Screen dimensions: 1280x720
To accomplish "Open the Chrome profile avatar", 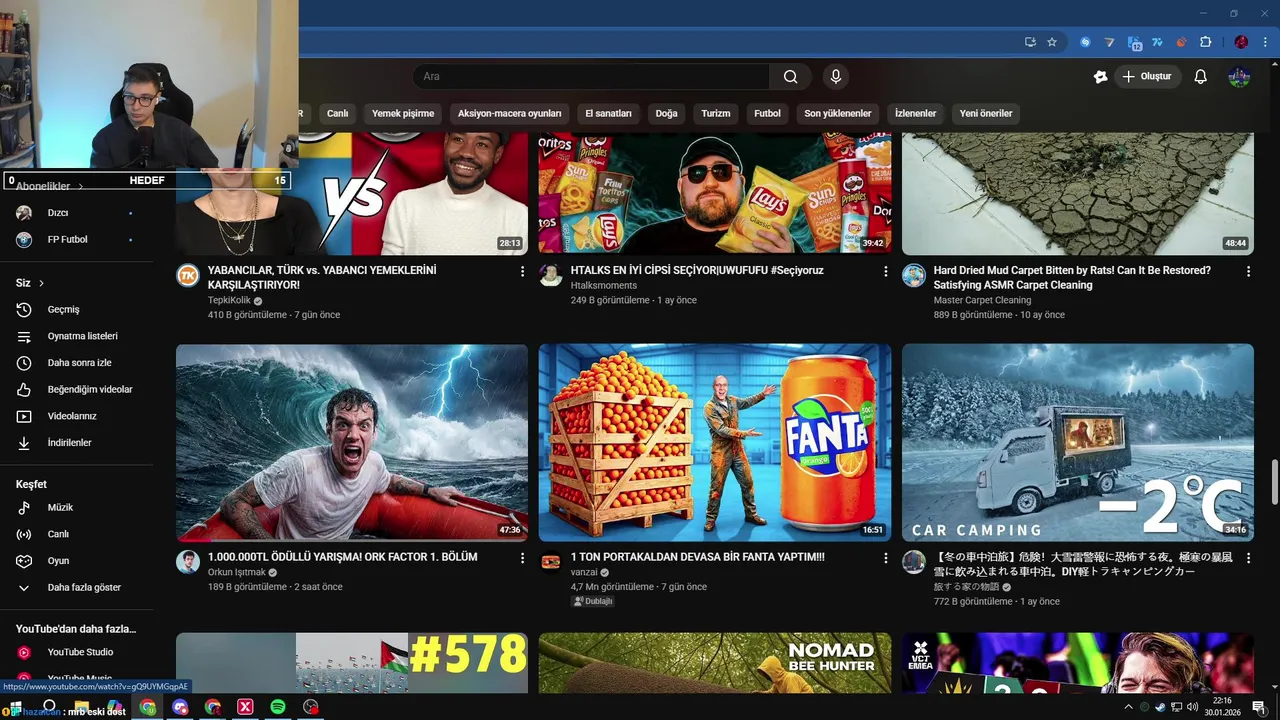I will [x=1241, y=42].
